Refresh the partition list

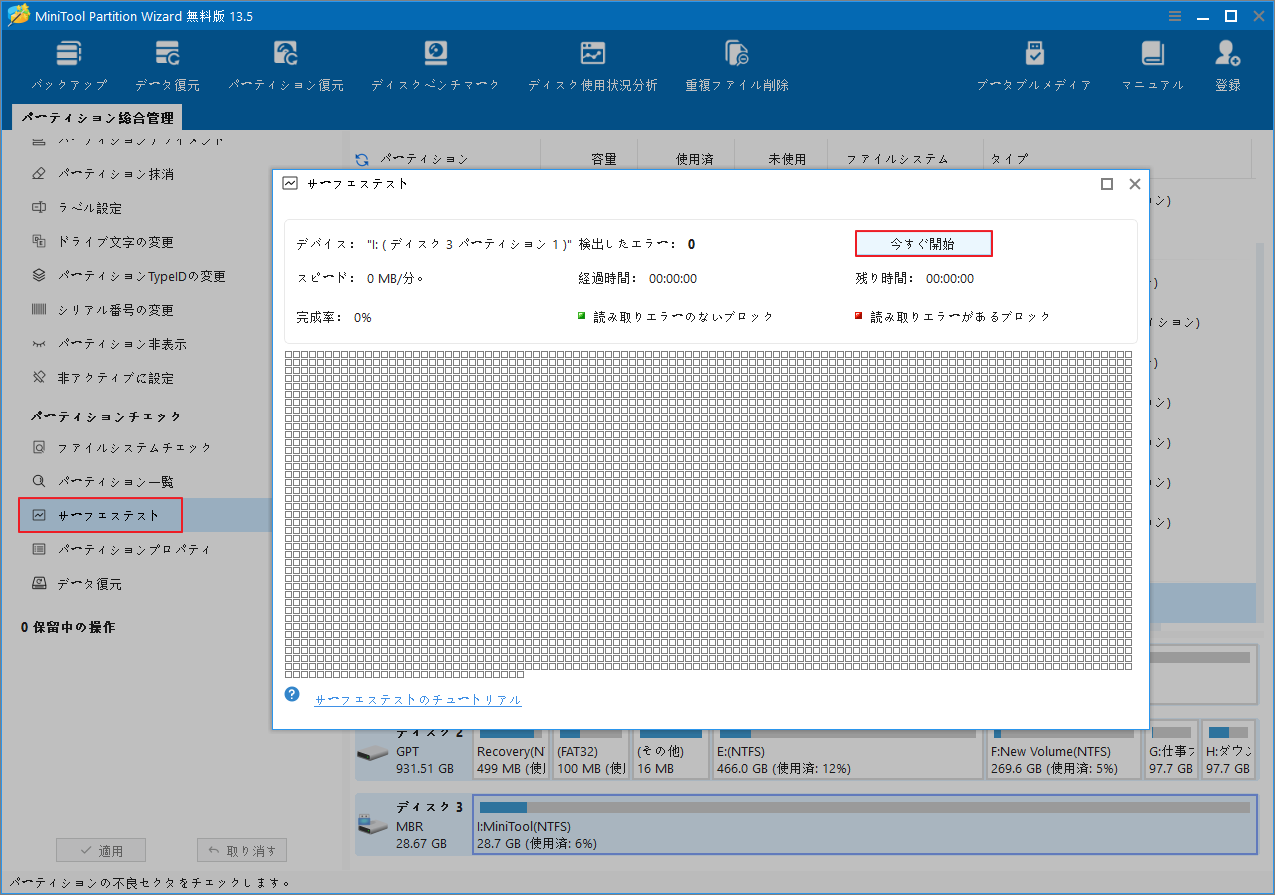click(x=360, y=158)
